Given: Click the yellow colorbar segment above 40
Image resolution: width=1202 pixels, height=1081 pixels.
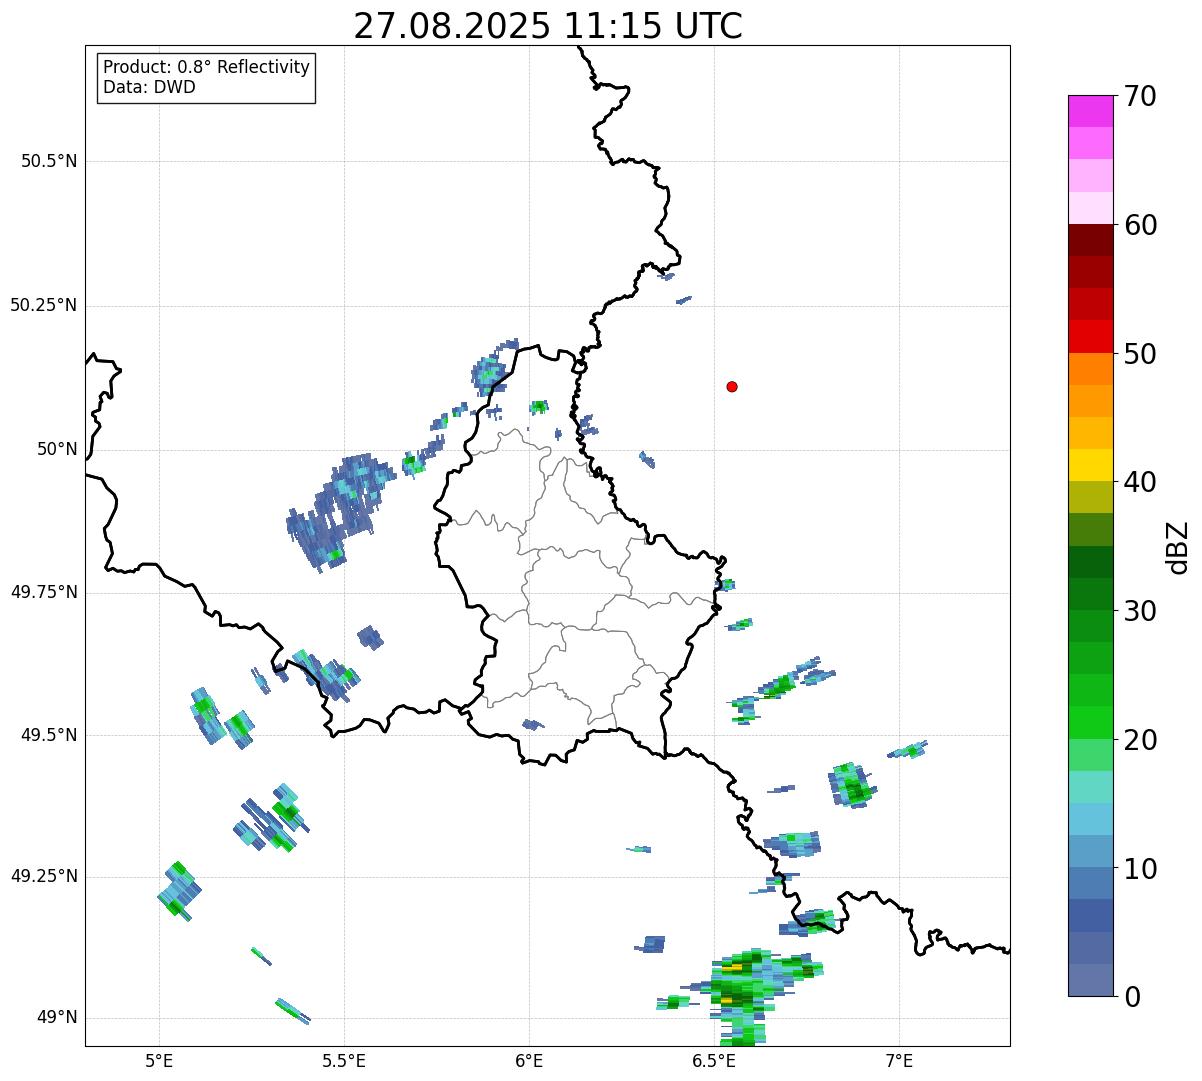Looking at the screenshot, I should [1091, 465].
